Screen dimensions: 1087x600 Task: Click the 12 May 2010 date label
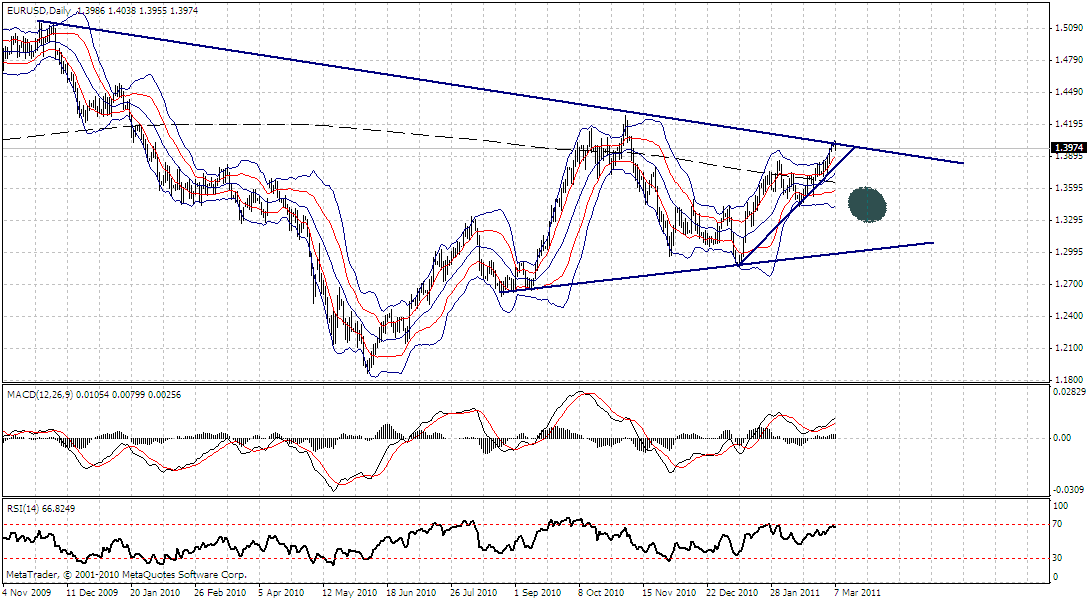348,593
